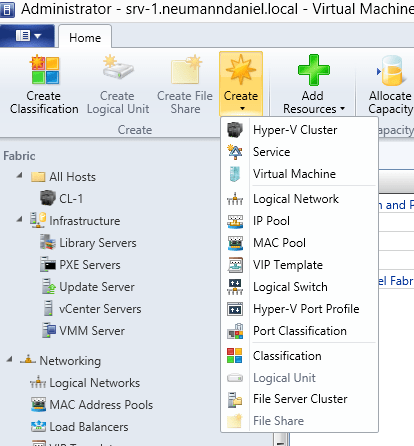Image resolution: width=414 pixels, height=446 pixels.
Task: Choose Virtual Machine from Create menu
Action: 299,174
